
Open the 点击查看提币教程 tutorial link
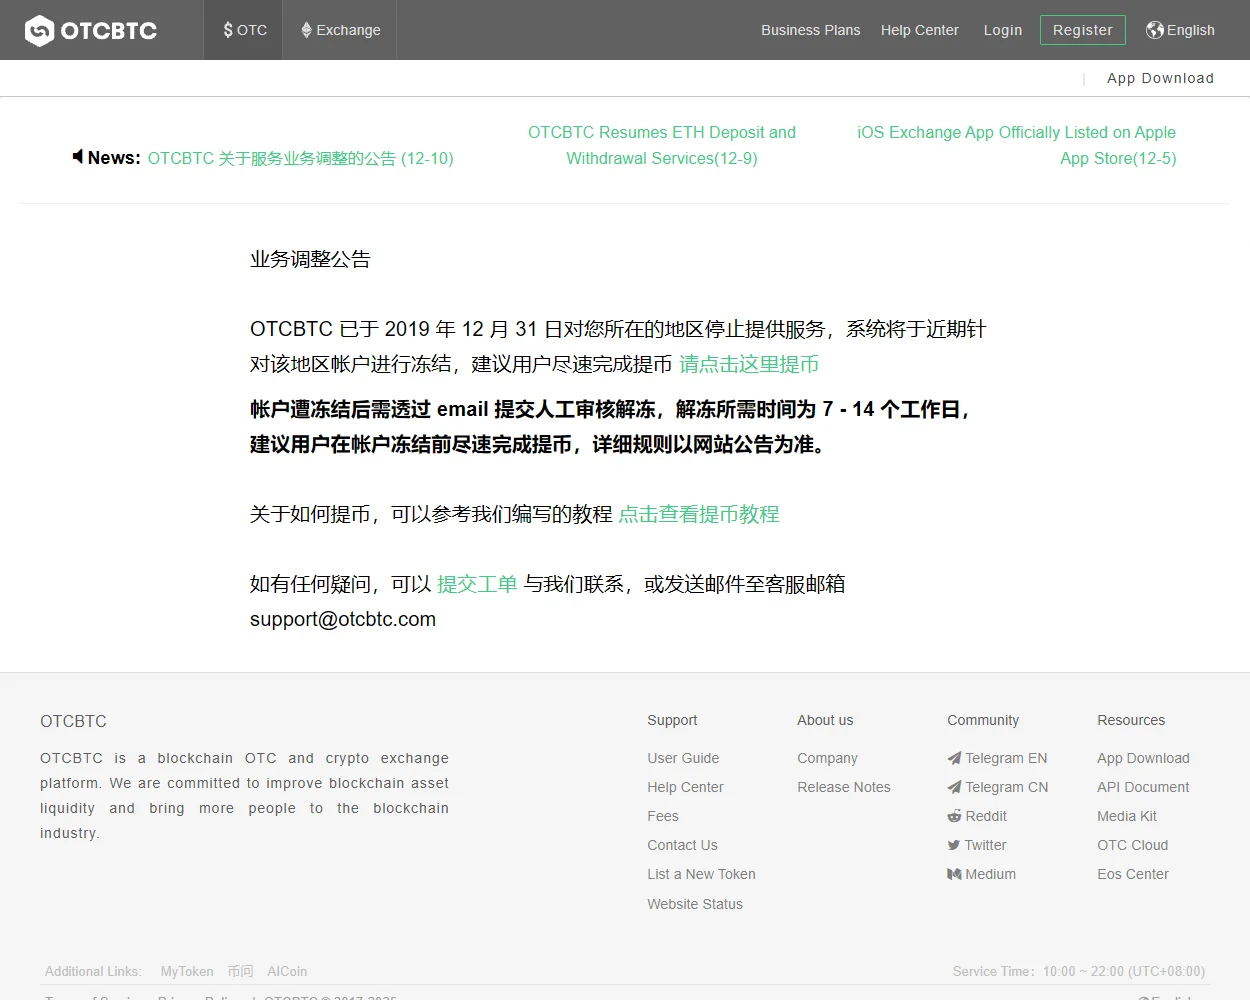(699, 514)
